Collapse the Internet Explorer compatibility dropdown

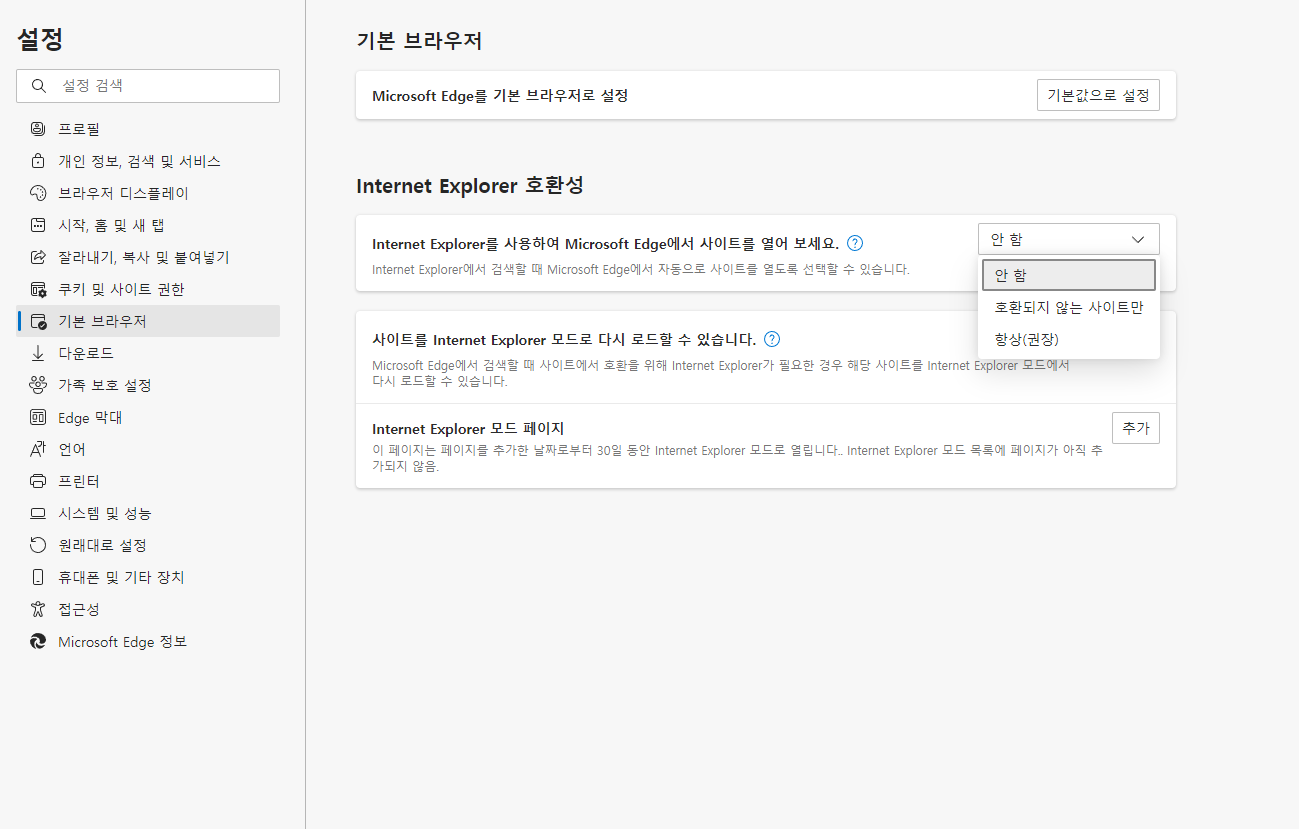tap(1068, 239)
